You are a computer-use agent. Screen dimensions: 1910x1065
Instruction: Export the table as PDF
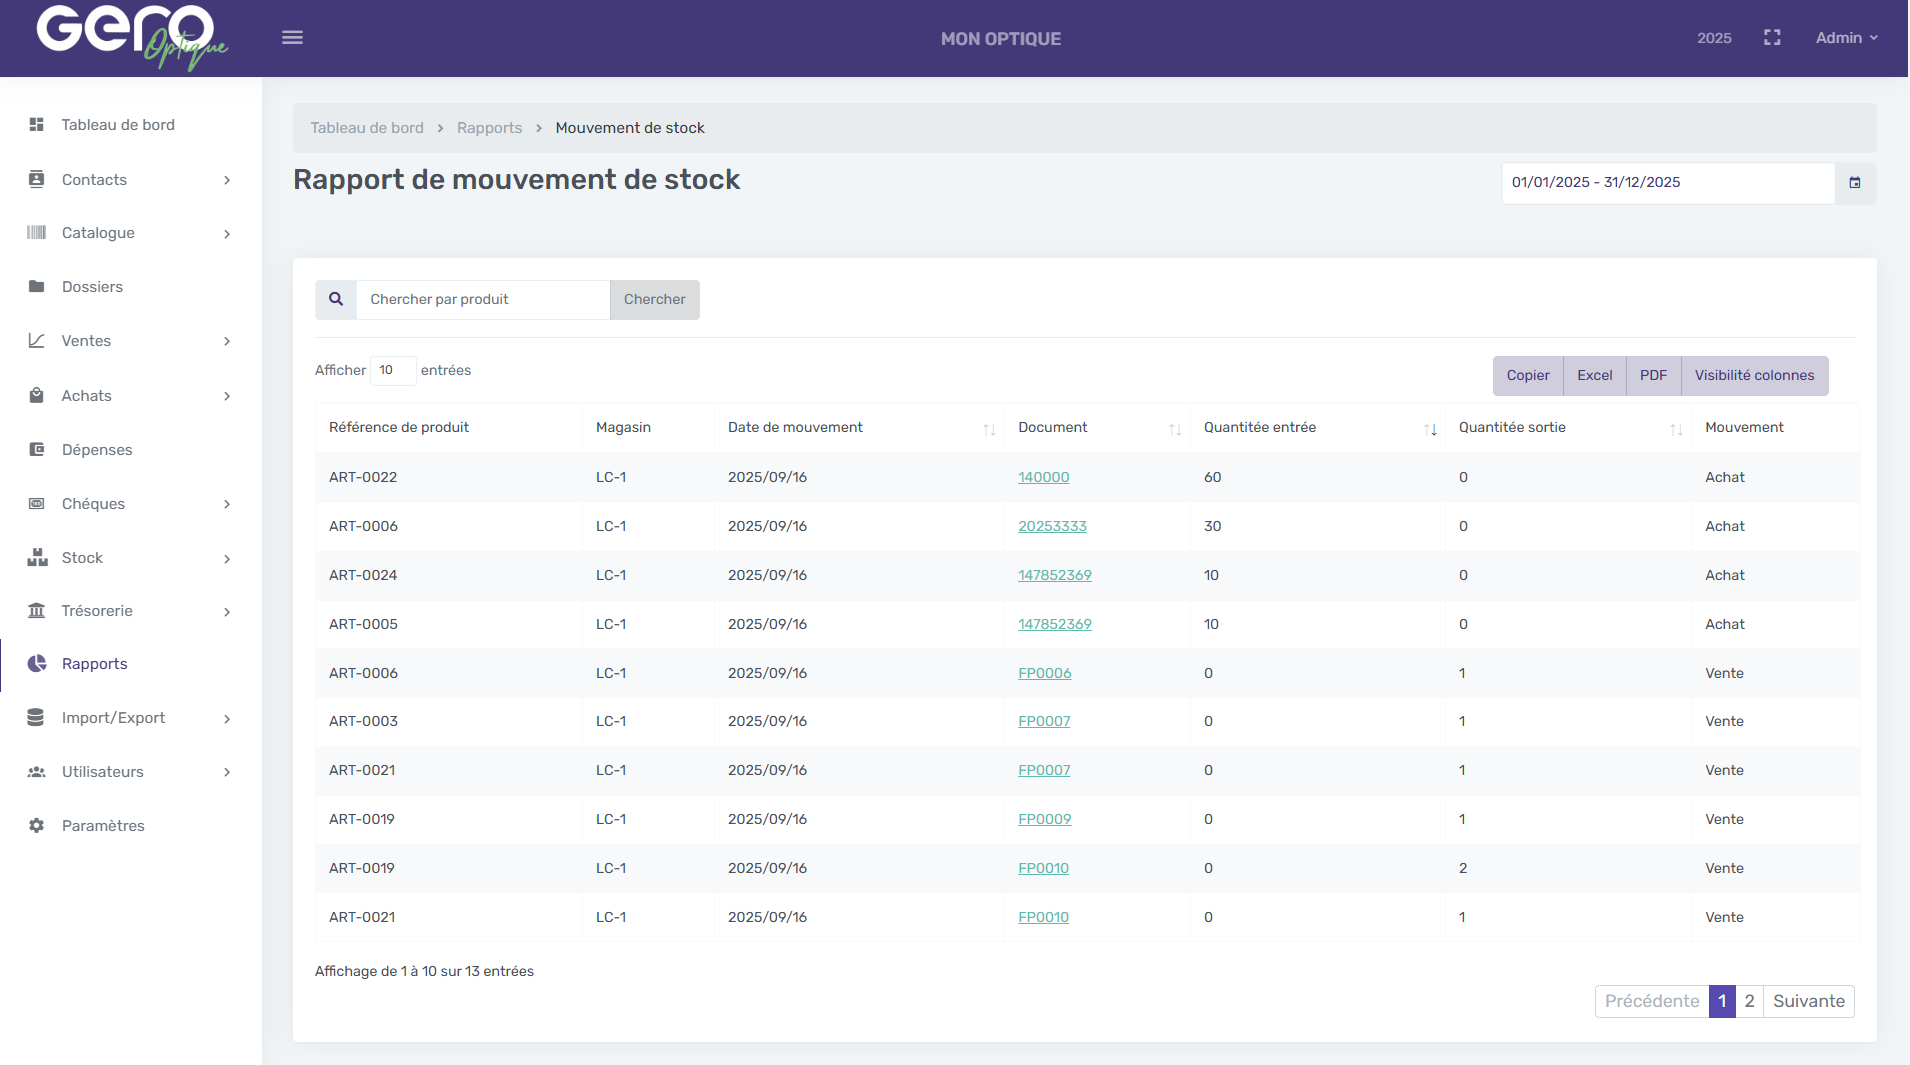point(1654,375)
